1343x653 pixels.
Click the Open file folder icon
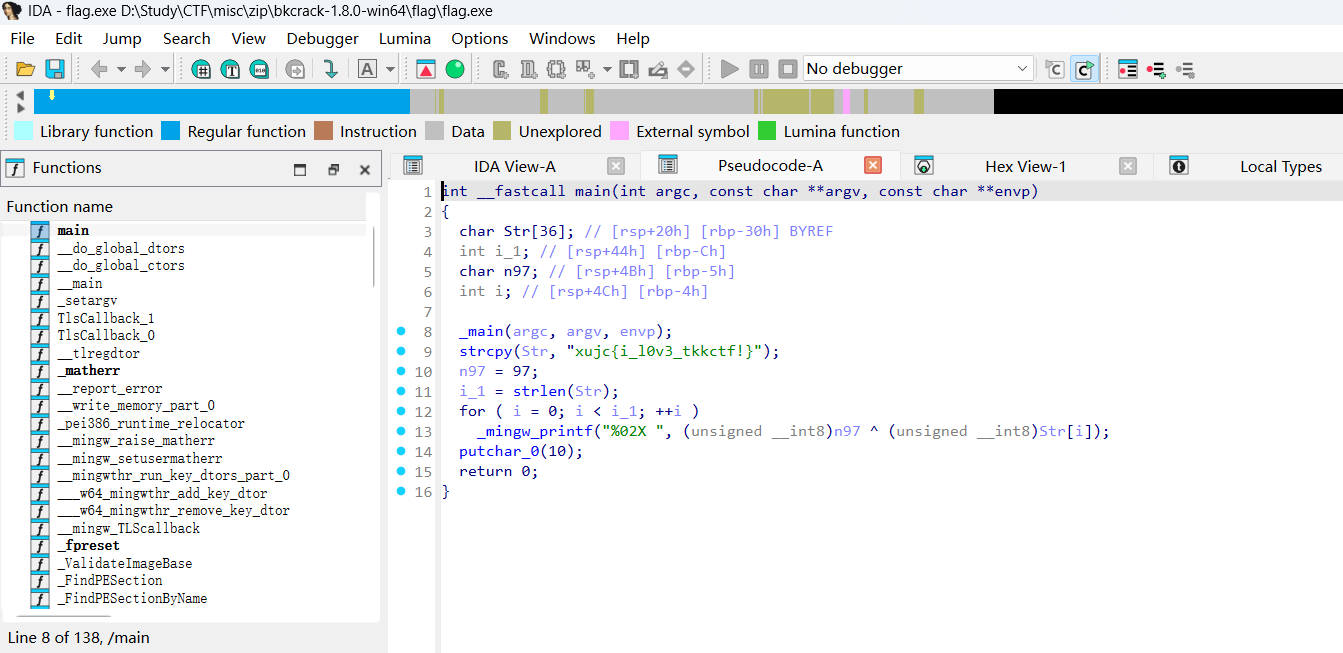click(25, 69)
